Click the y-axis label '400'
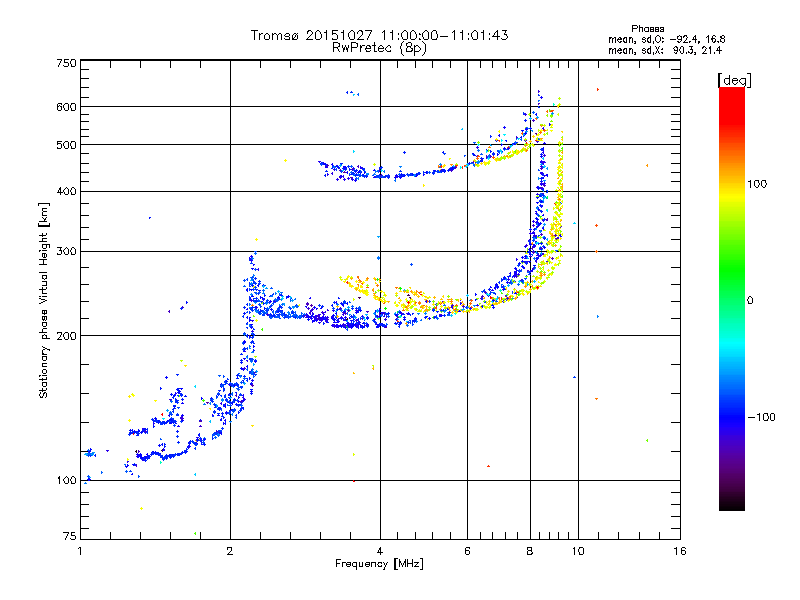 click(66, 191)
